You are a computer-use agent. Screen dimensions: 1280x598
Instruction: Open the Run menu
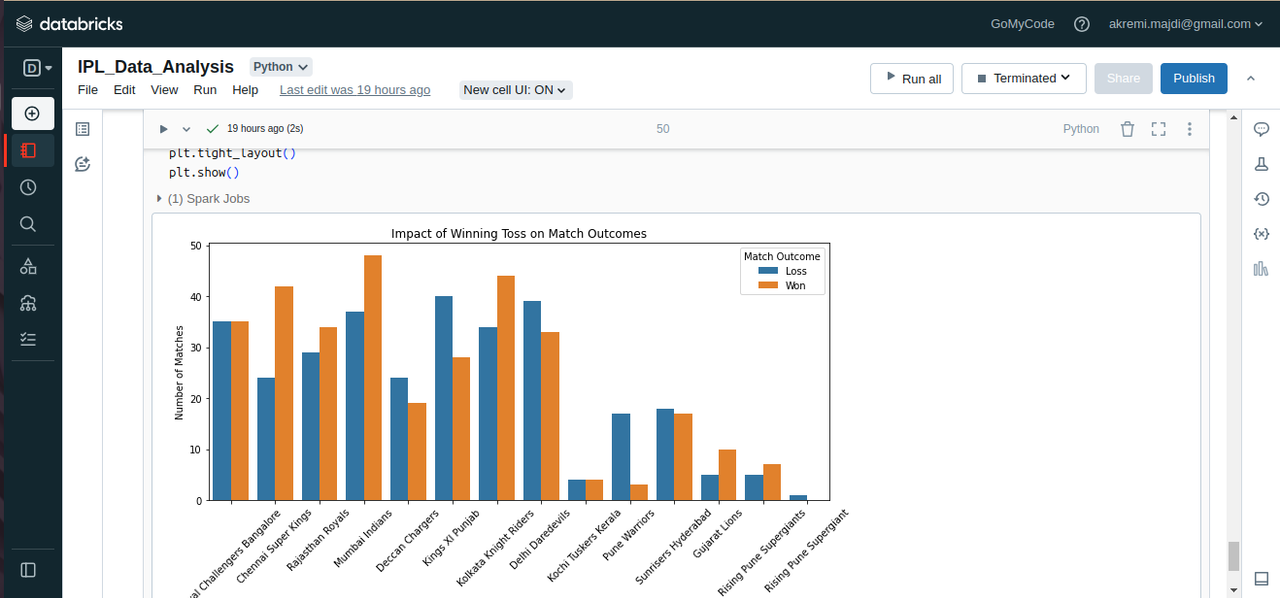click(x=205, y=90)
